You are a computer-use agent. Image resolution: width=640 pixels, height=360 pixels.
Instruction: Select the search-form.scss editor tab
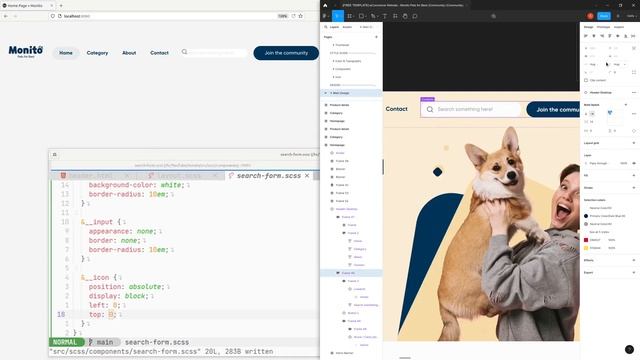[269, 176]
